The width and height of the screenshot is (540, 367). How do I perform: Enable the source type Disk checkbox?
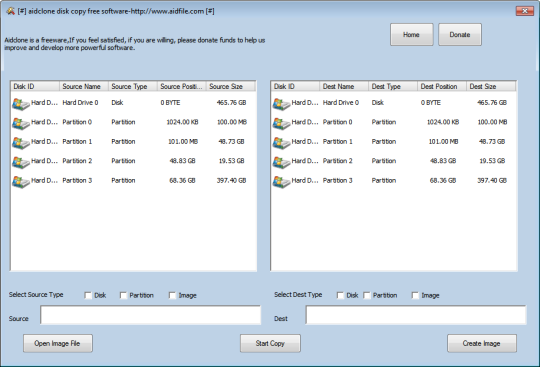coord(88,295)
